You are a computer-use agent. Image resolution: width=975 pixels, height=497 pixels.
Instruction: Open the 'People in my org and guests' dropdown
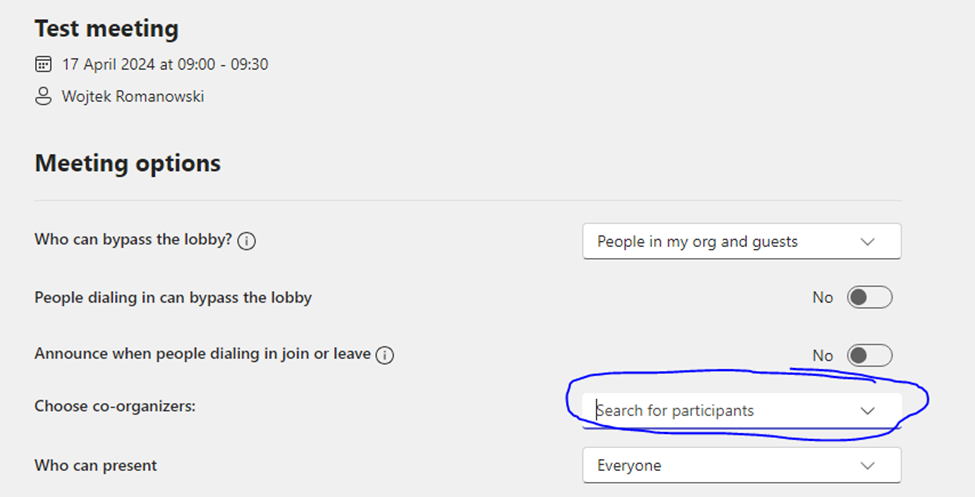click(x=741, y=241)
